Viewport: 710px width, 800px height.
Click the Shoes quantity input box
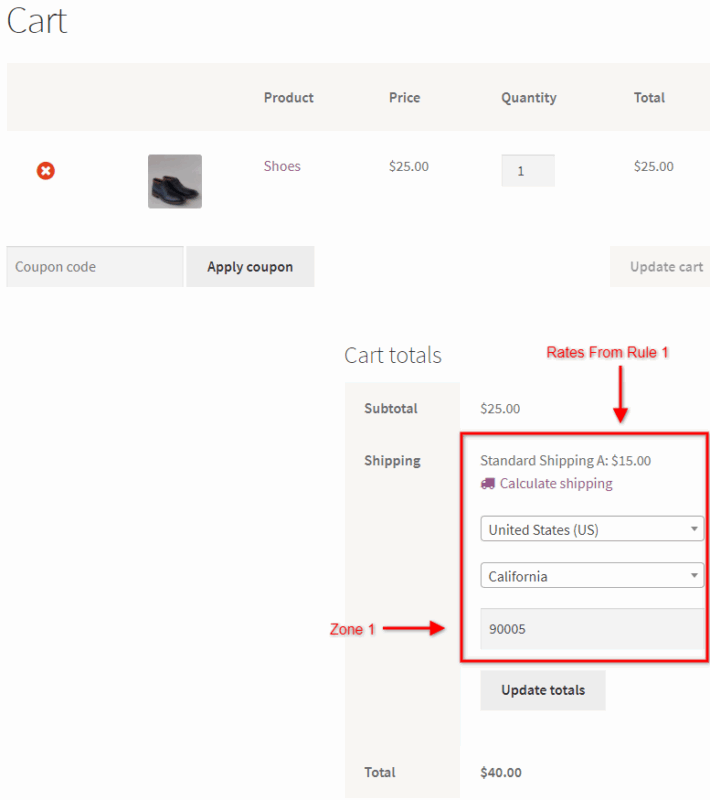pos(527,171)
